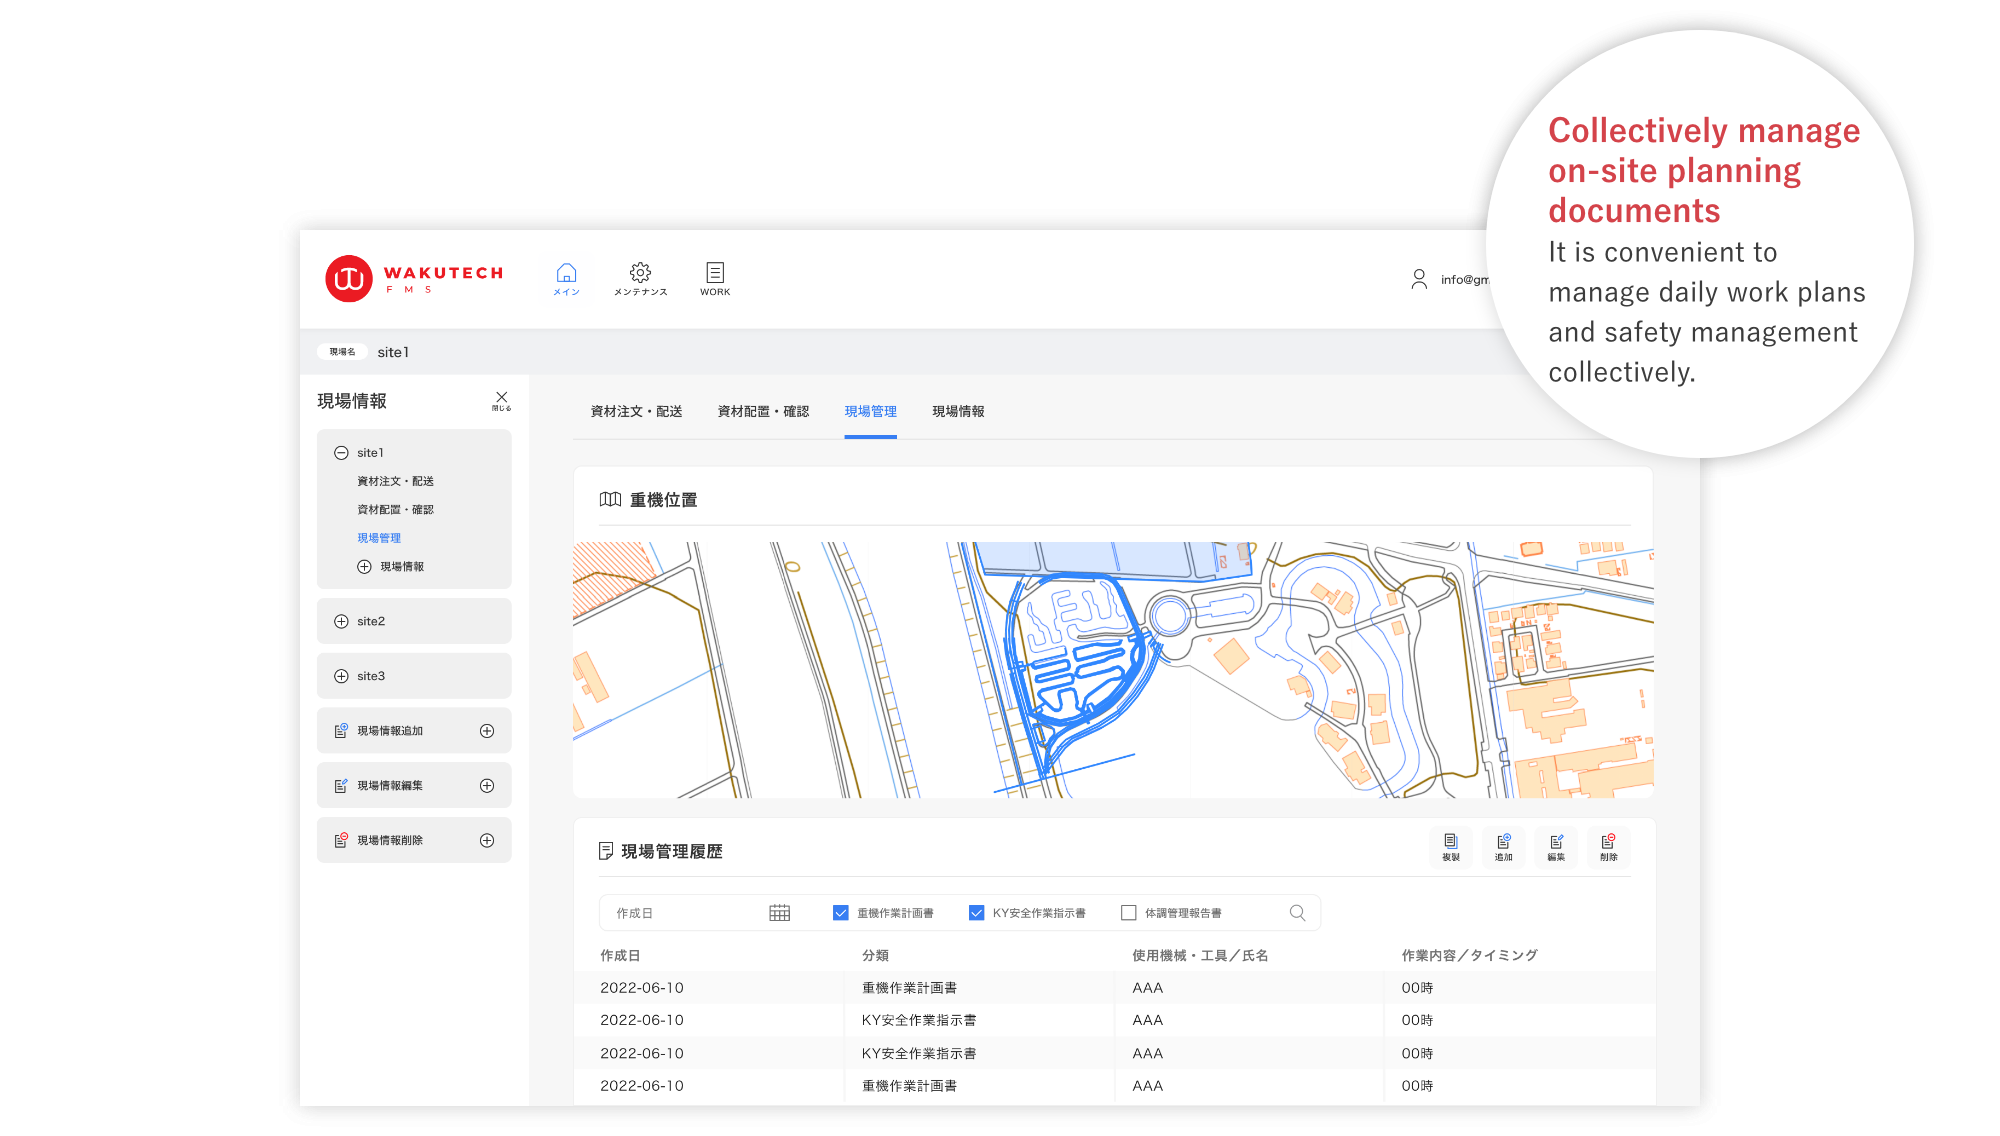This screenshot has height=1136, width=2000.
Task: Click the 削除 (delete) document icon
Action: [x=1608, y=845]
